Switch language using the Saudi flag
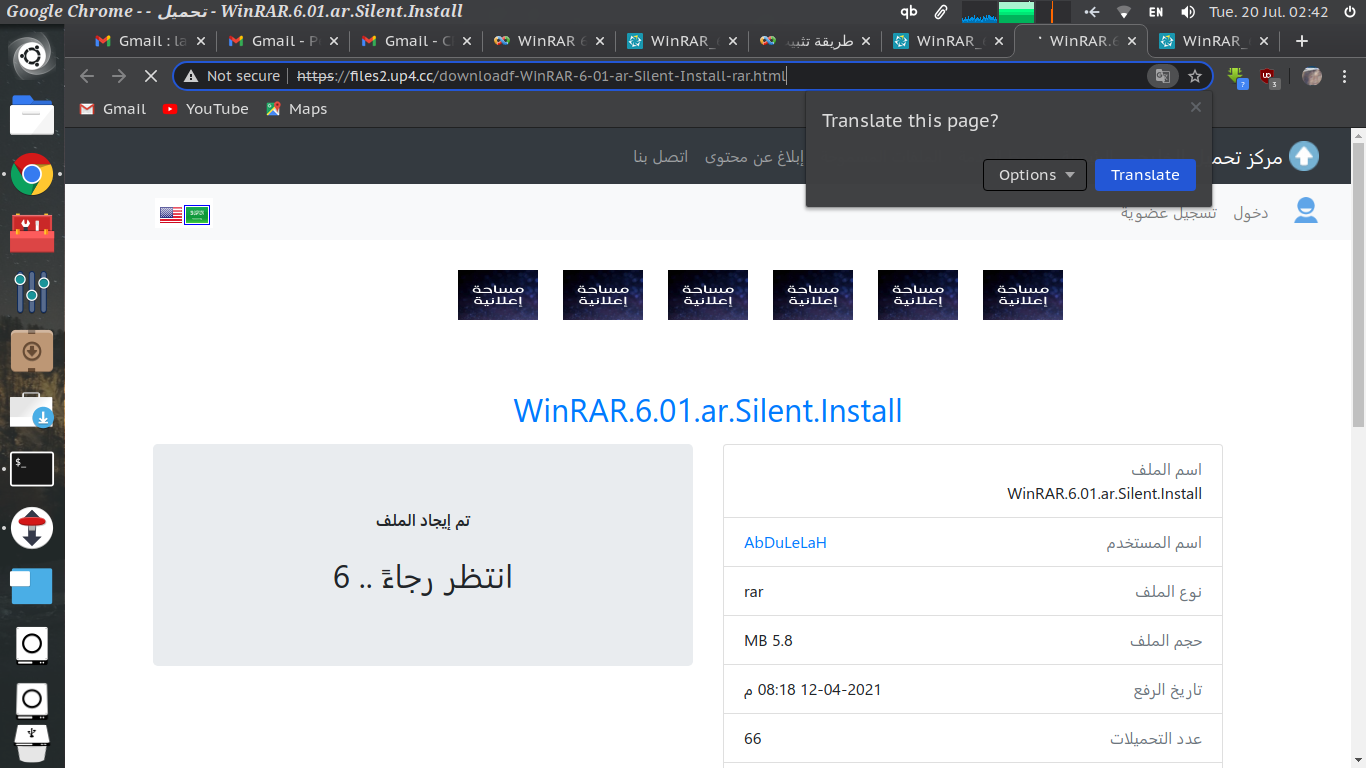This screenshot has width=1366, height=768. click(197, 215)
